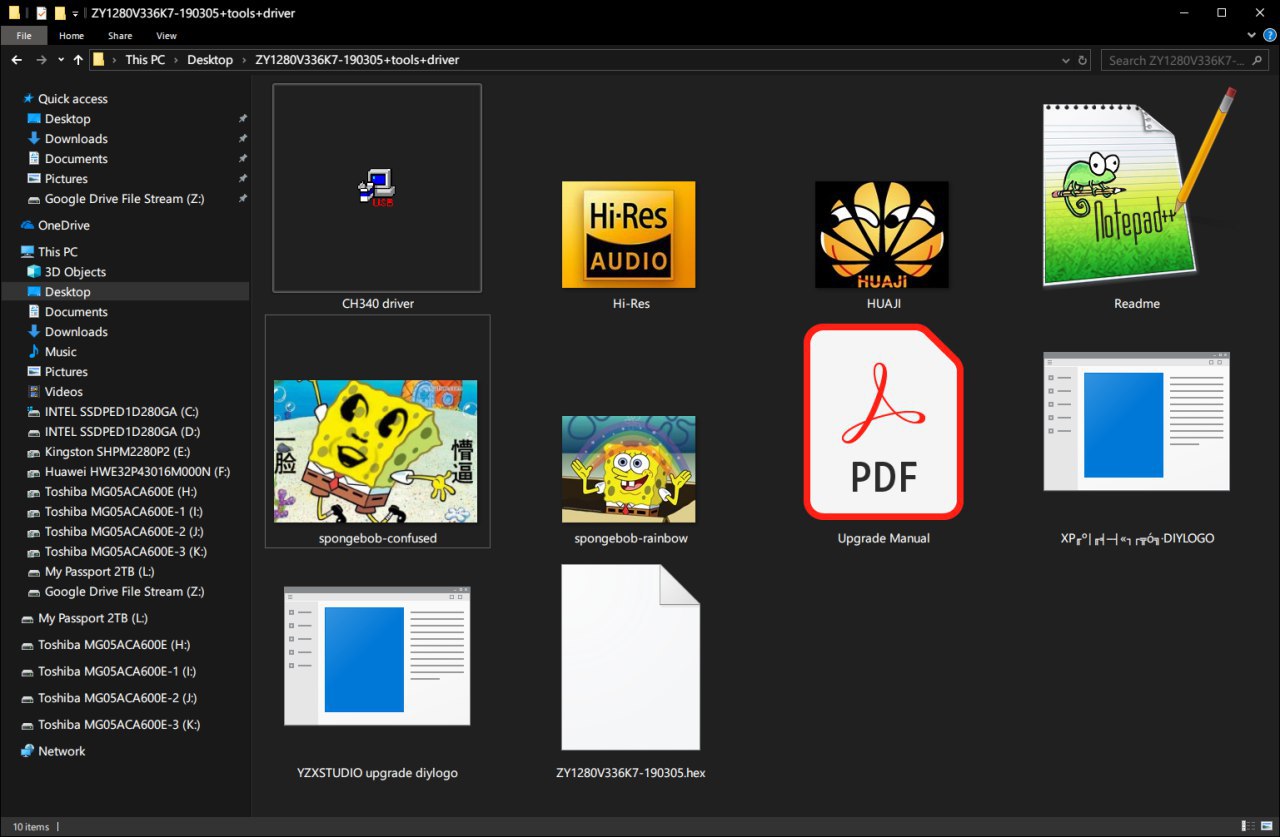1280x837 pixels.
Task: Switch to the View ribbon tab
Action: 166,35
